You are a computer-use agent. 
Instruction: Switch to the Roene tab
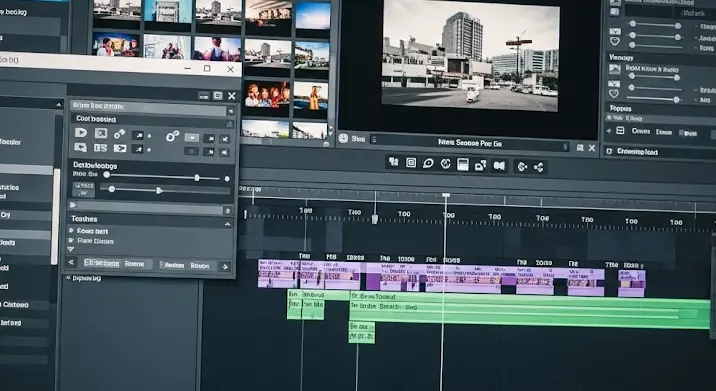(x=134, y=264)
